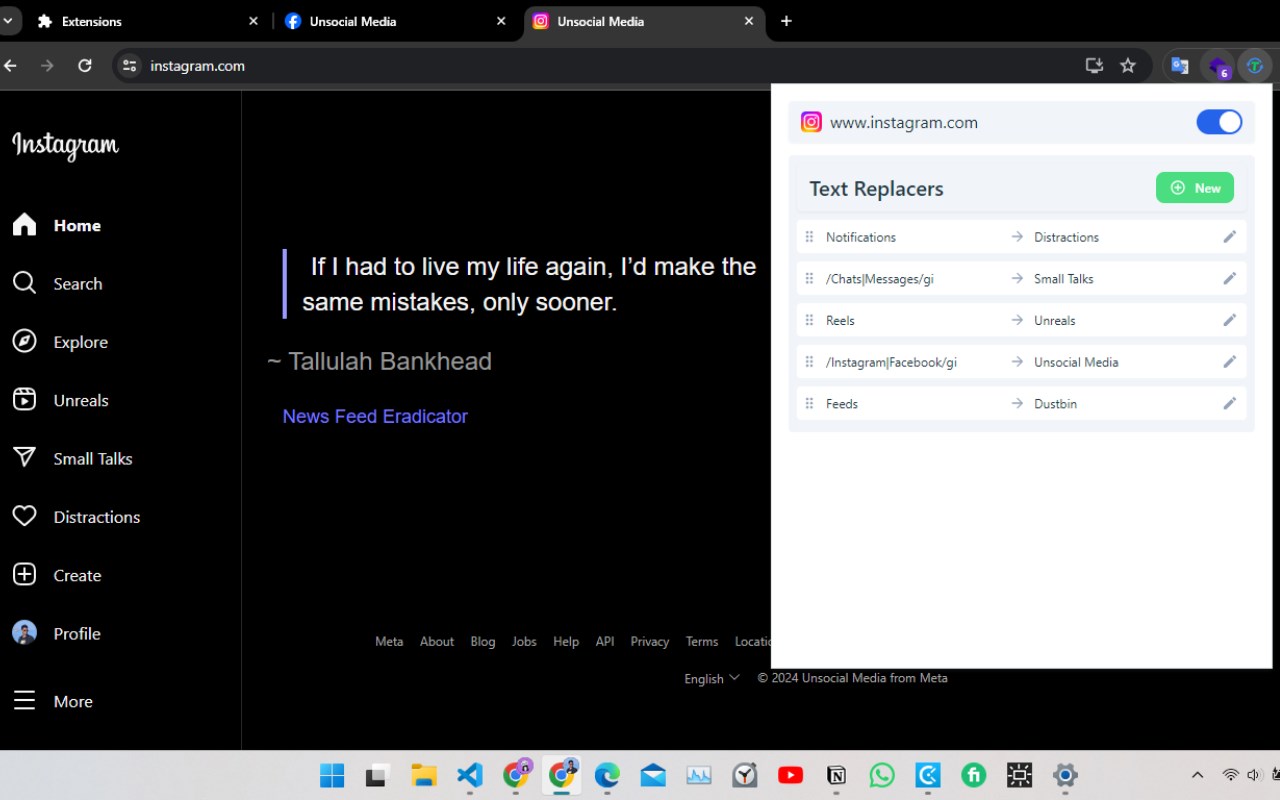
Task: Install the Instagram app from address bar
Action: tap(1094, 66)
